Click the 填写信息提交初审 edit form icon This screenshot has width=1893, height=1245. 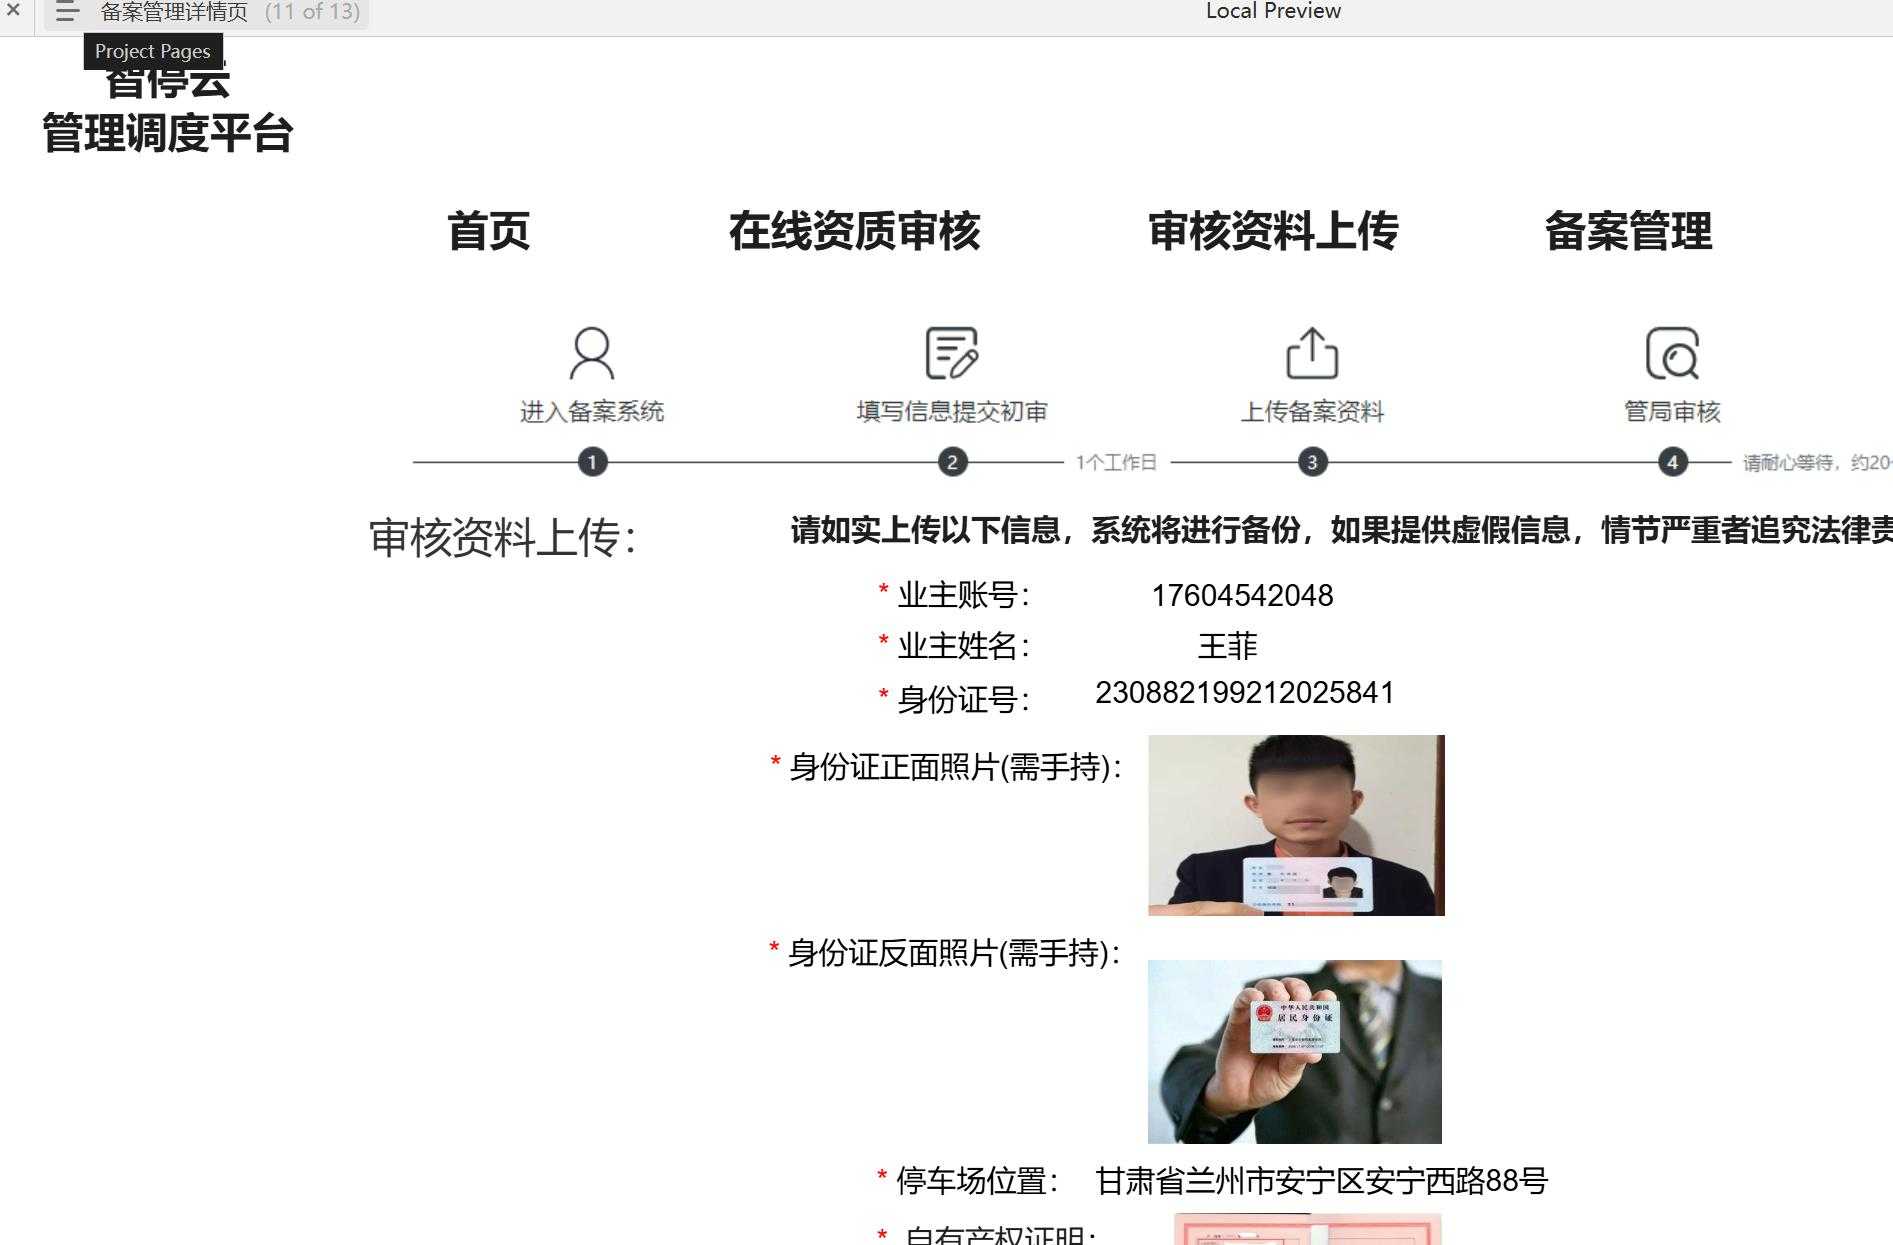[x=952, y=353]
